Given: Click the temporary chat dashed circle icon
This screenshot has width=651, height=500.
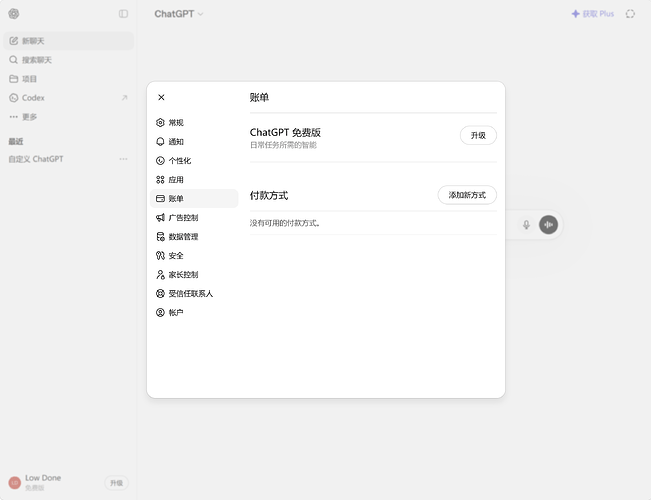Looking at the screenshot, I should click(630, 14).
